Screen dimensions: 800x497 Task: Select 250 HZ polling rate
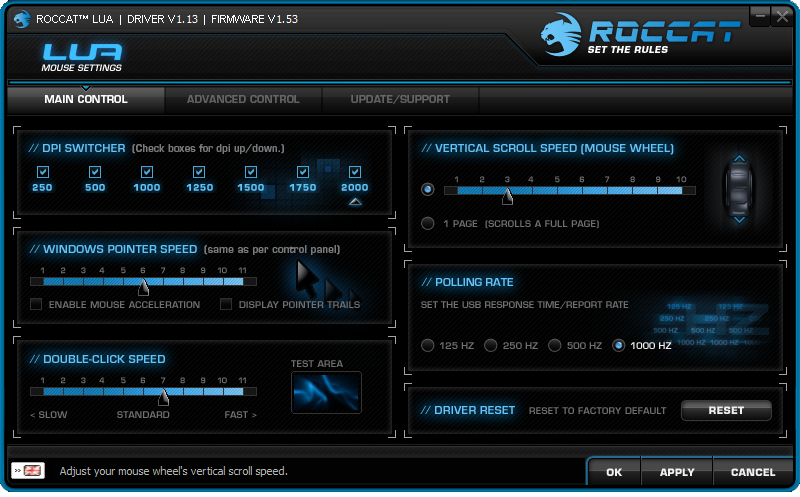point(491,345)
